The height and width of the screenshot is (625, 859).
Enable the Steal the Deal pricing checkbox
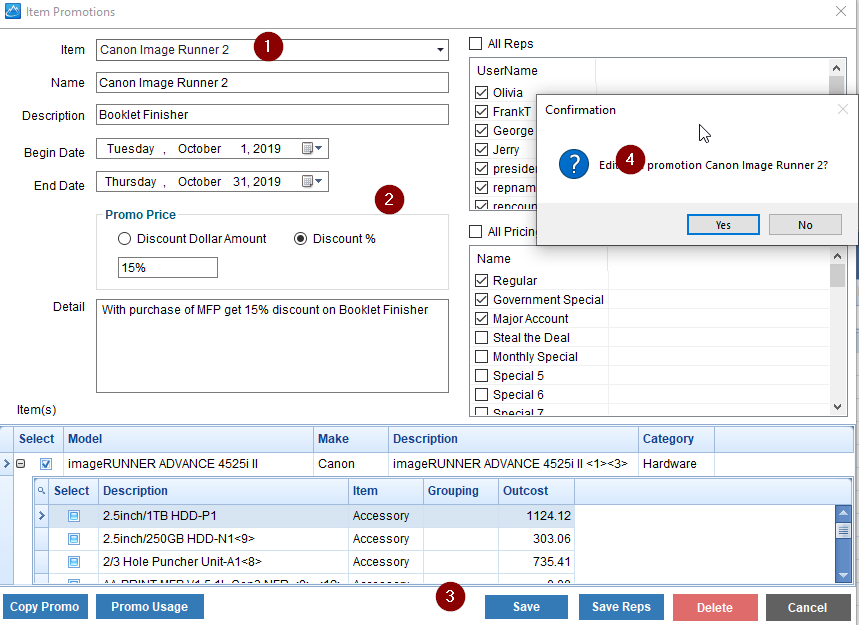pyautogui.click(x=482, y=337)
